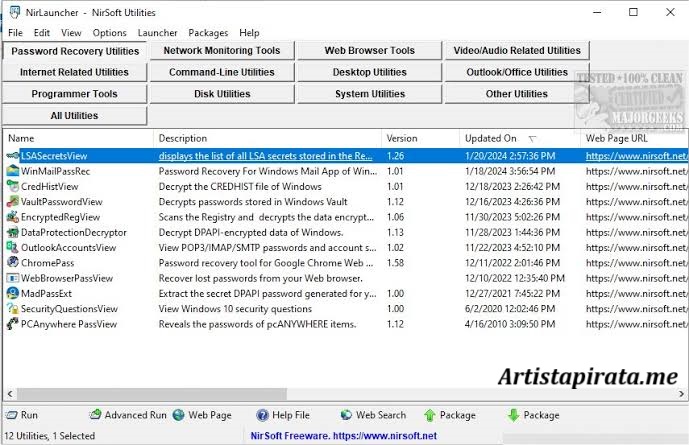Open the LSASecretsView web page URL

coord(636,156)
